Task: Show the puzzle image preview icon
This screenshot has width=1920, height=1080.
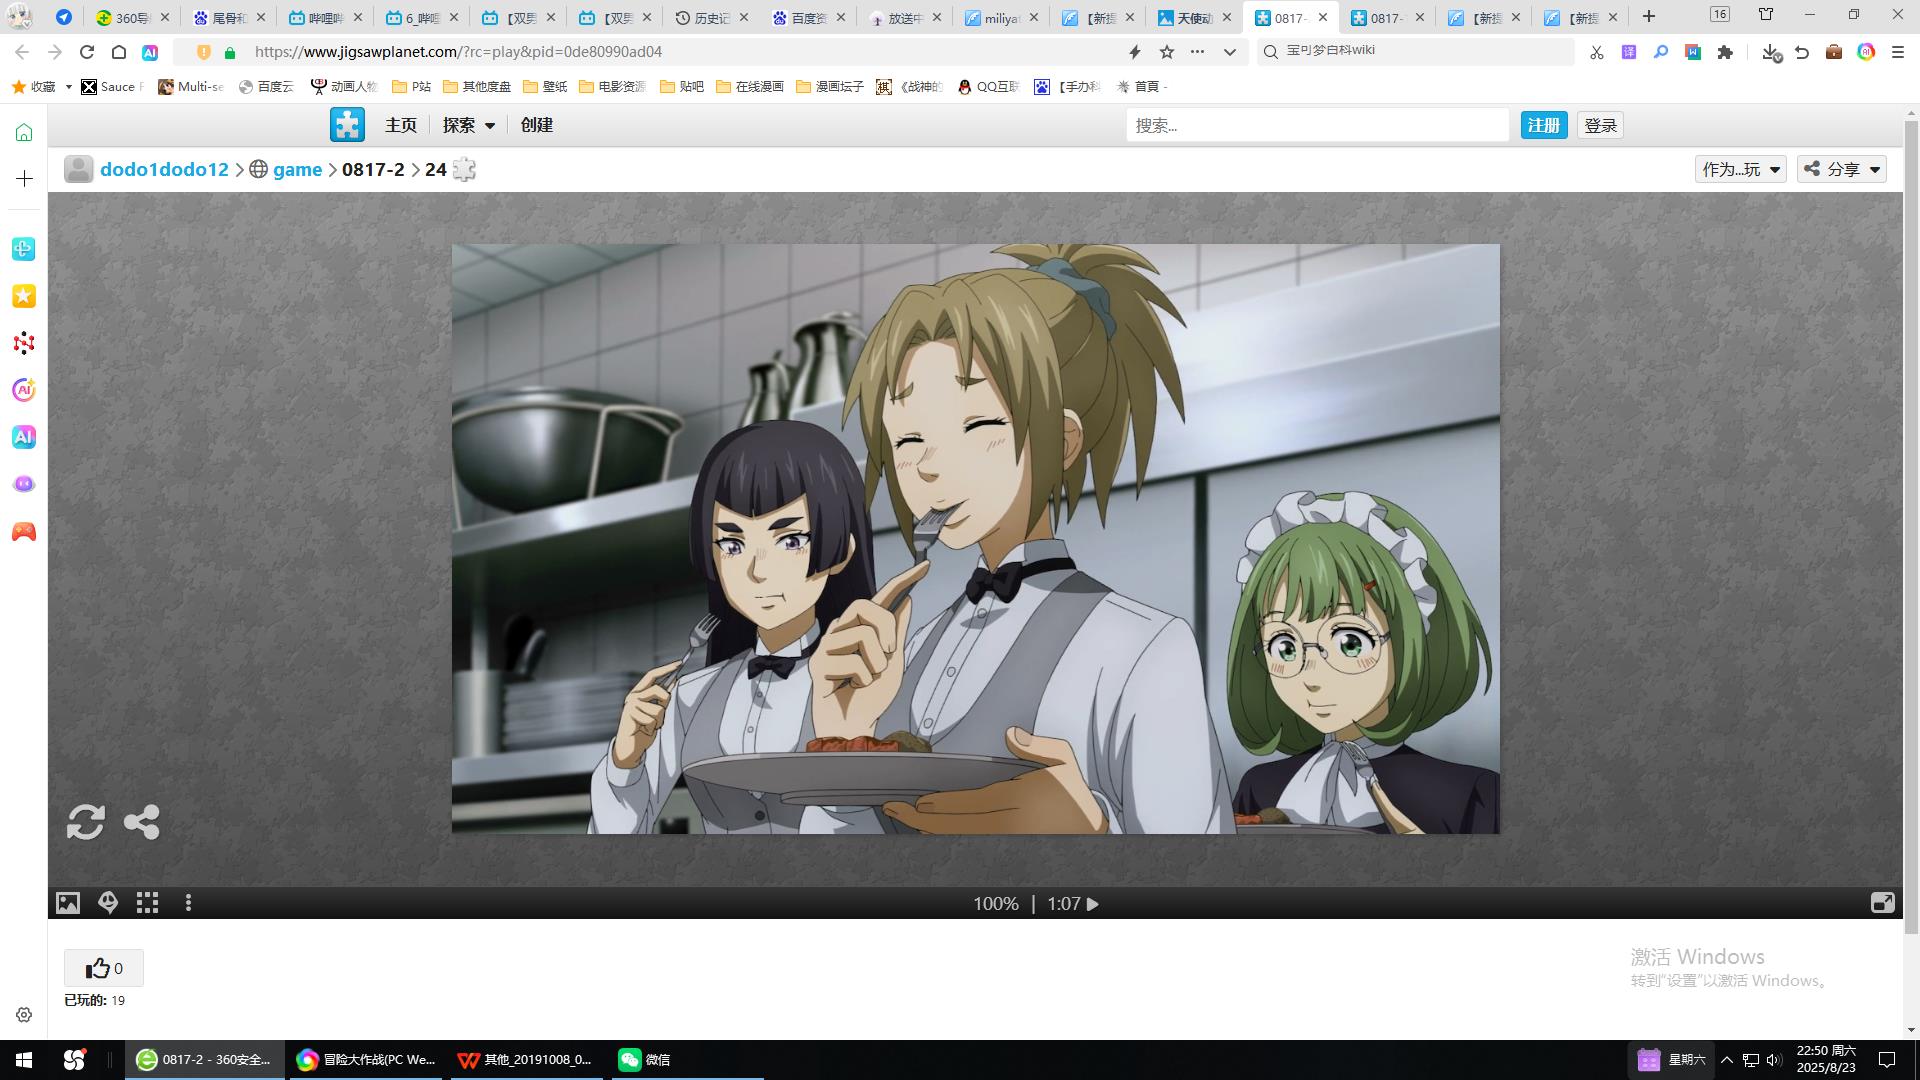Action: pyautogui.click(x=68, y=904)
